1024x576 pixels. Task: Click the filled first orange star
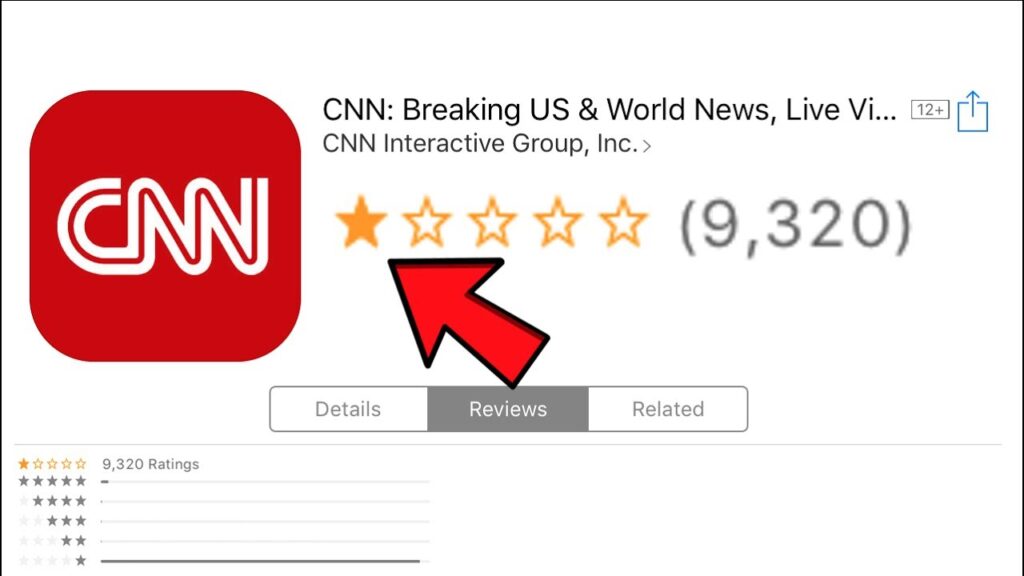click(360, 223)
